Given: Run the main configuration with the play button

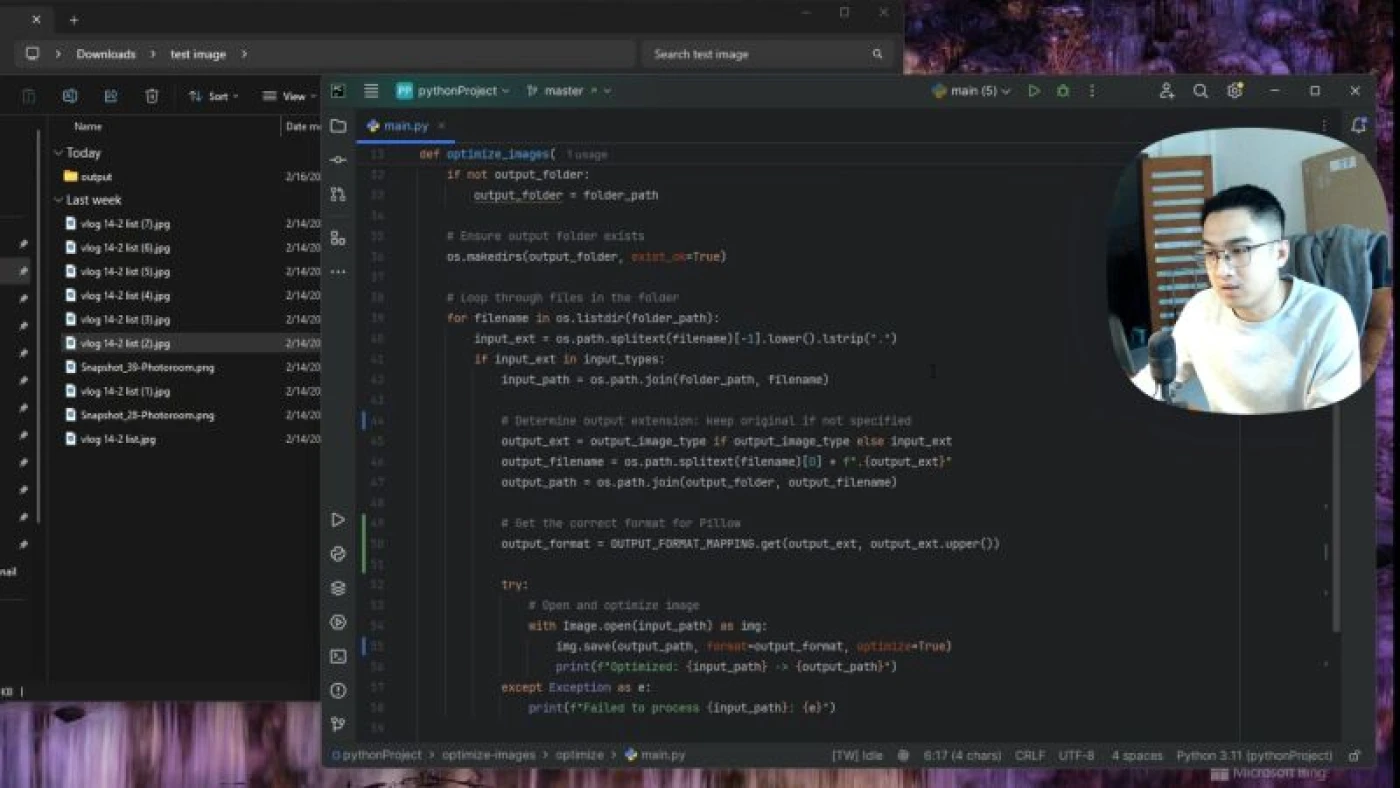Looking at the screenshot, I should pyautogui.click(x=1034, y=91).
